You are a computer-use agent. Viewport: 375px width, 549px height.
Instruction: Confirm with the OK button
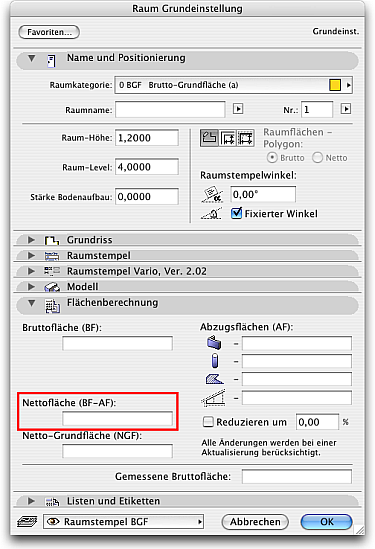(326, 522)
